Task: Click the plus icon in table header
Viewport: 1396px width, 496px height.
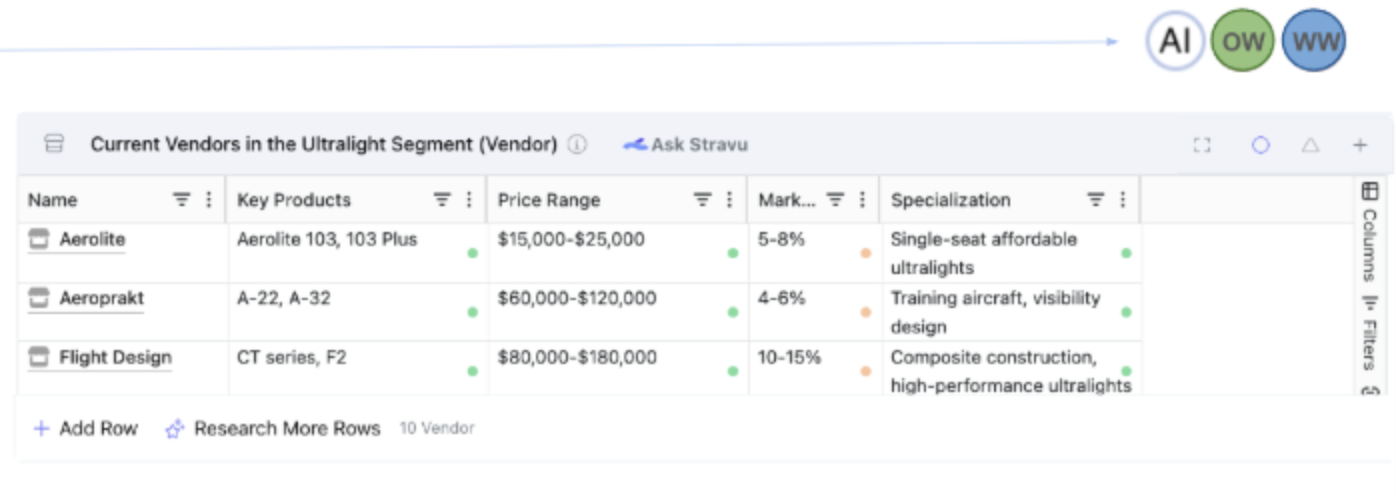Action: click(x=1360, y=145)
